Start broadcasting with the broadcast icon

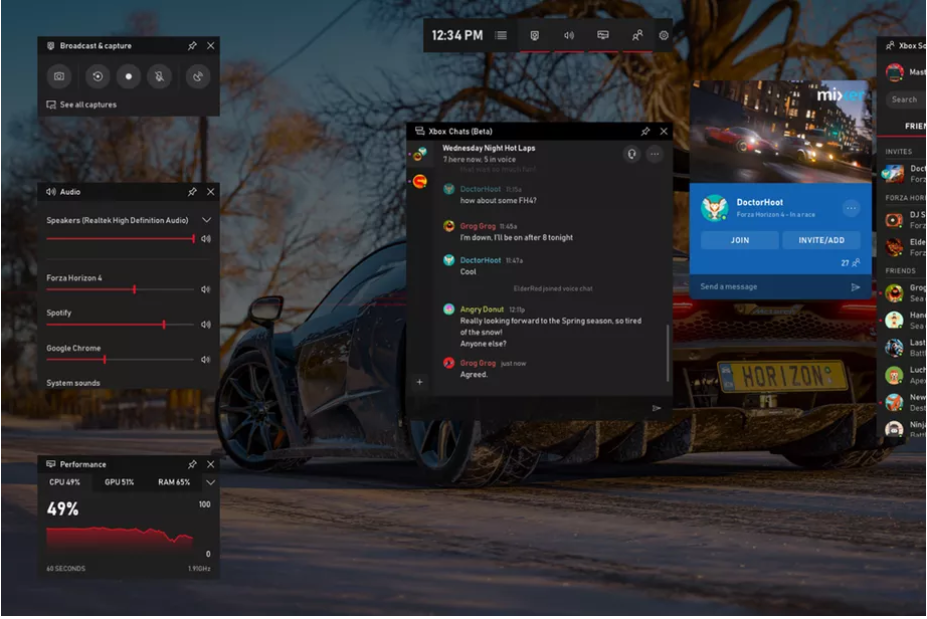click(198, 76)
